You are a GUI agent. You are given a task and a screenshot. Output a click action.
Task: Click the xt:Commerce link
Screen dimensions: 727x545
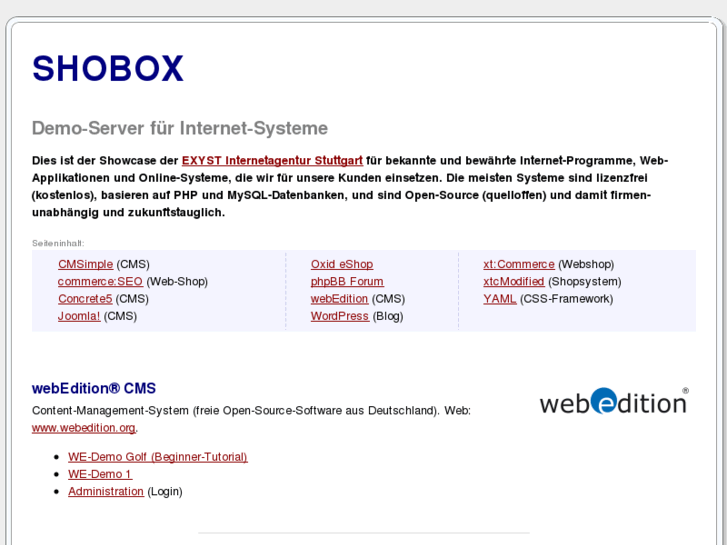(518, 264)
